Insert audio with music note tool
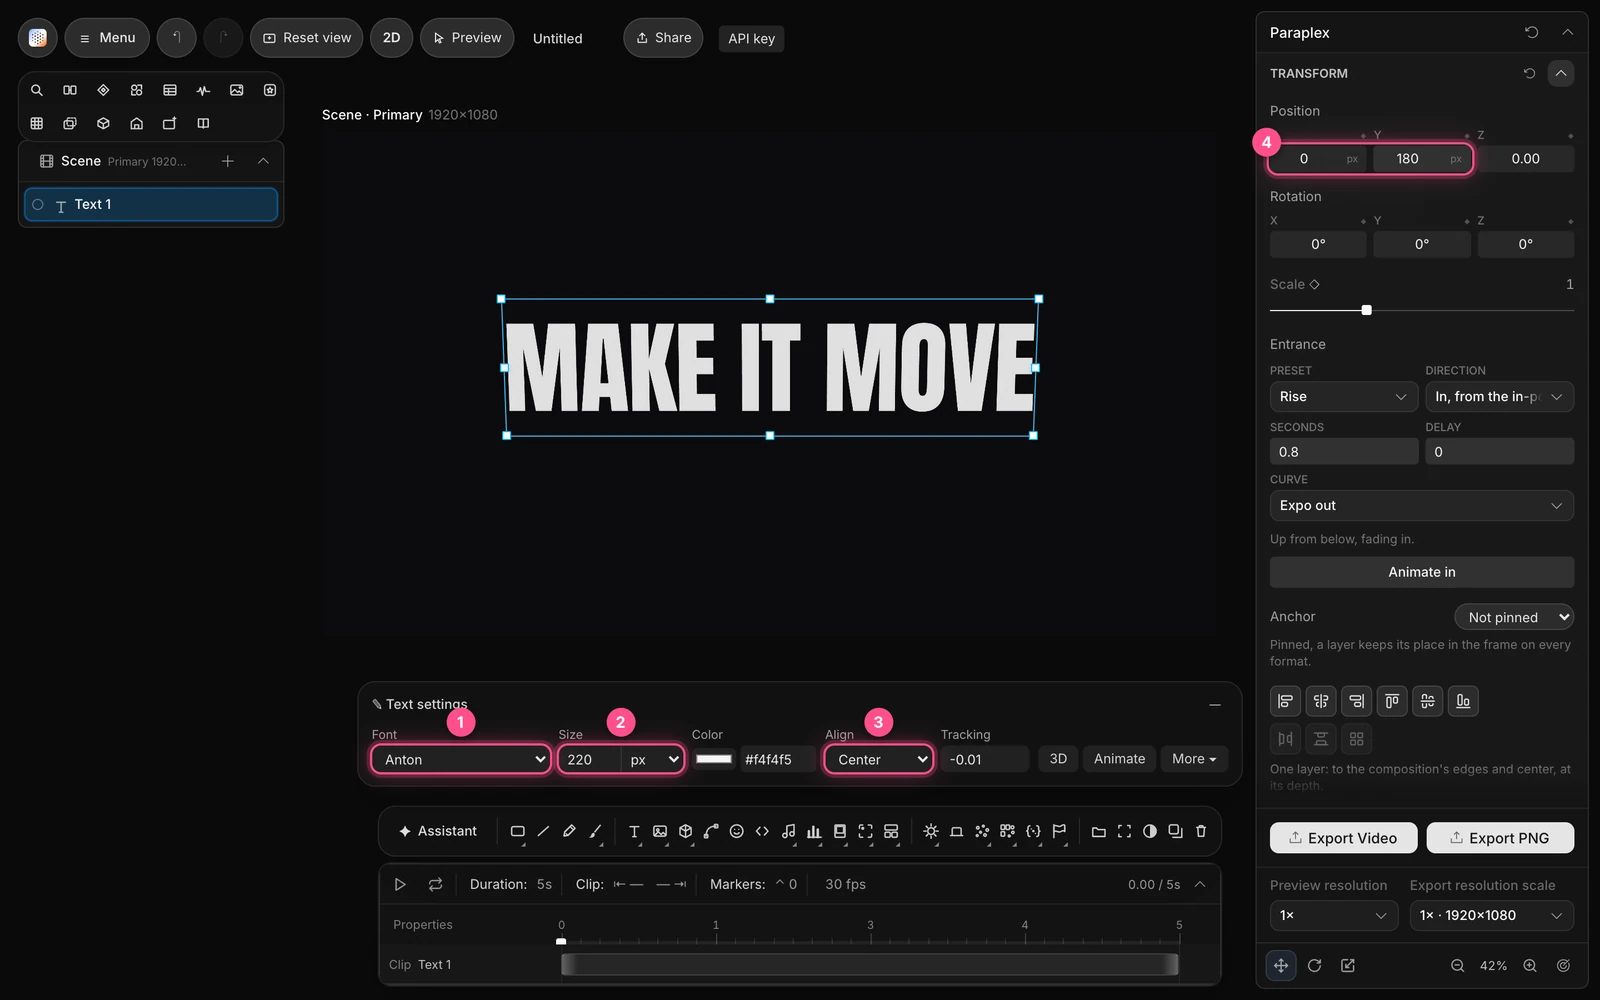Screen dimensions: 1600x1000 (788, 831)
